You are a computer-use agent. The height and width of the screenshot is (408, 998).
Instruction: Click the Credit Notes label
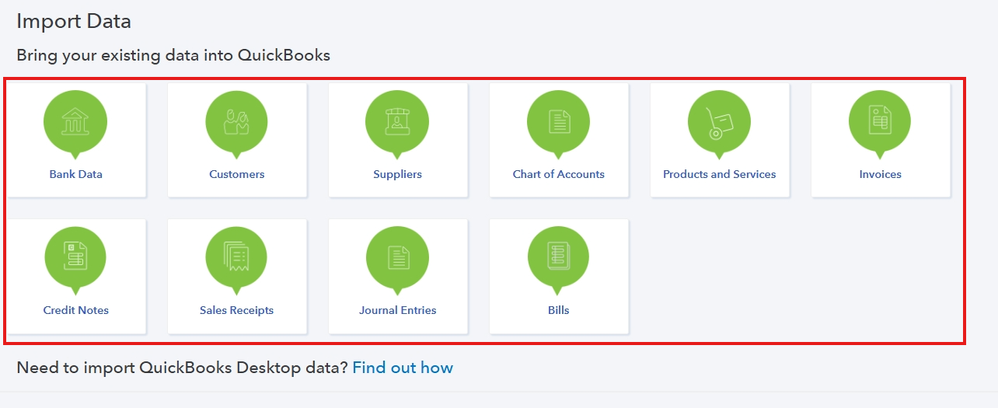click(x=76, y=310)
